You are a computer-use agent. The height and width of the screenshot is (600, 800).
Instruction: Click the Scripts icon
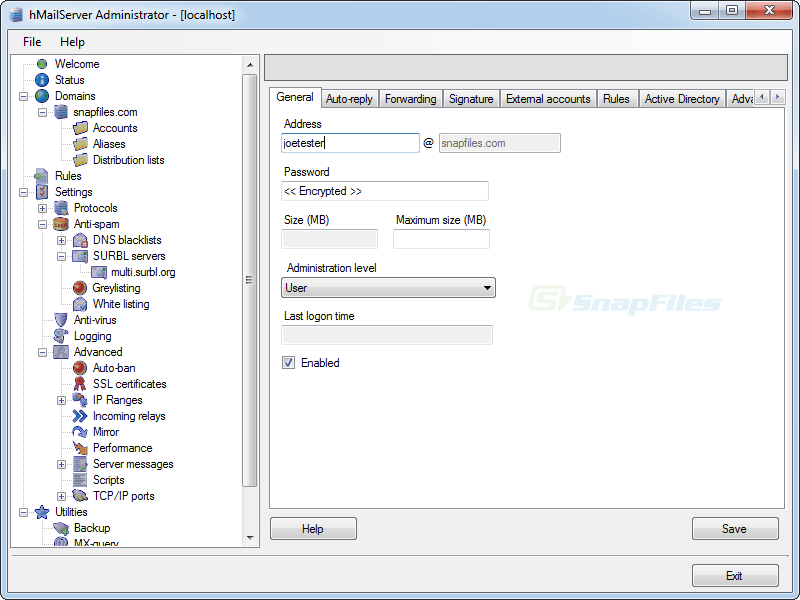pyautogui.click(x=80, y=480)
